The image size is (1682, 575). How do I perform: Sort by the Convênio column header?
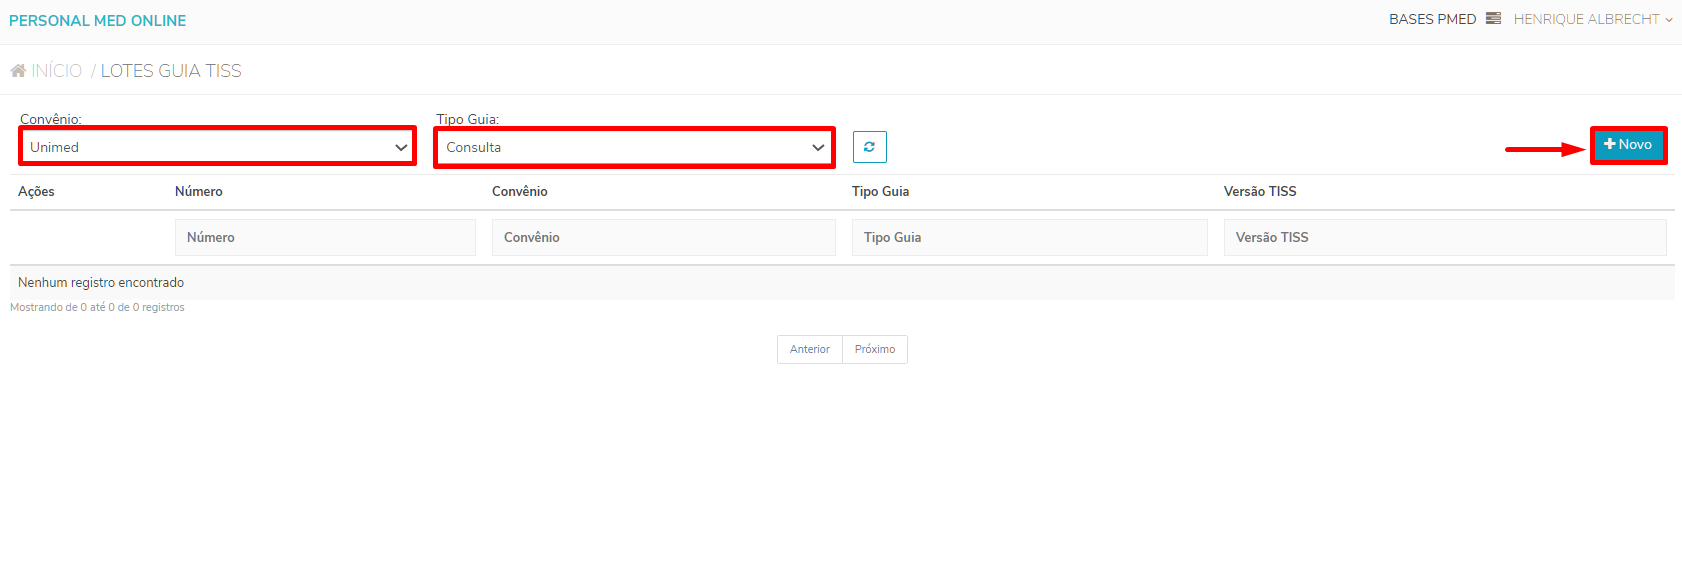point(520,191)
